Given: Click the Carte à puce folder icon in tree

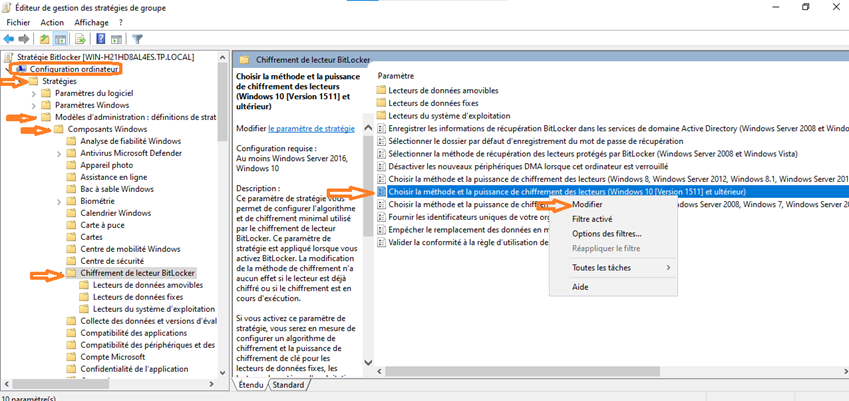Looking at the screenshot, I should [71, 225].
